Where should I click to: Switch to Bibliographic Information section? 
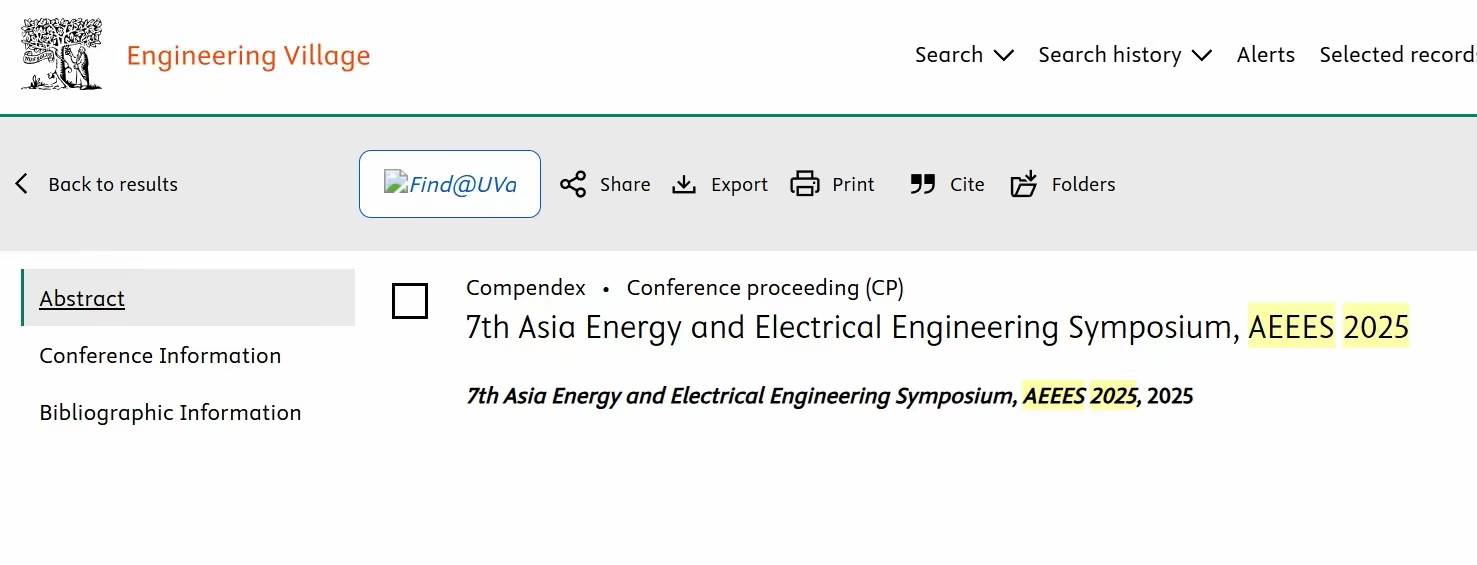170,413
